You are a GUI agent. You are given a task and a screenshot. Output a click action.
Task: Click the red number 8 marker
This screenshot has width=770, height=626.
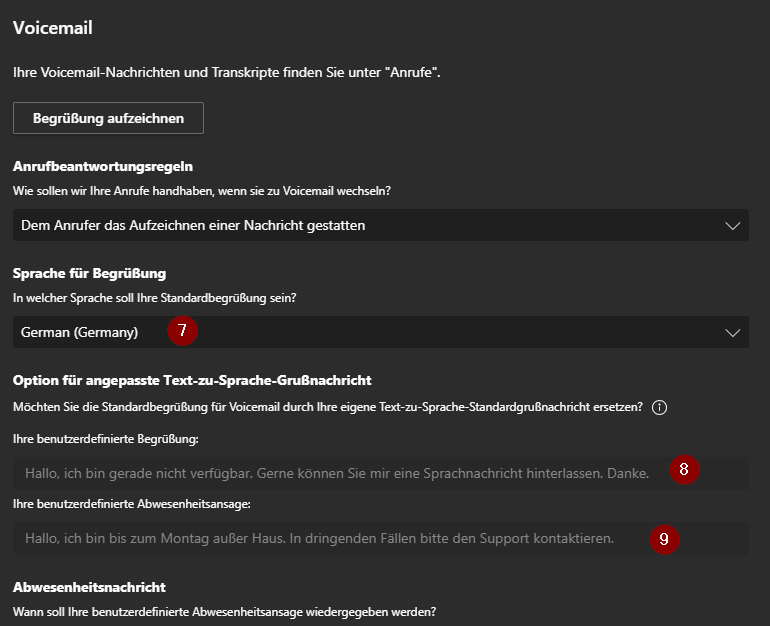tap(684, 470)
